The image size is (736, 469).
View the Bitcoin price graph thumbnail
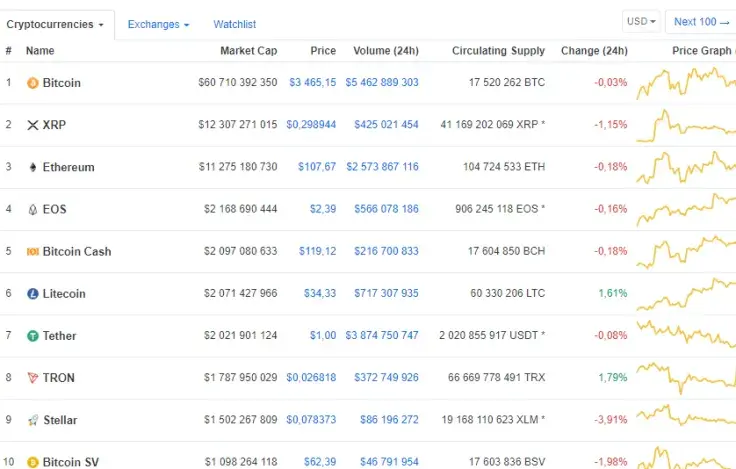tap(686, 82)
